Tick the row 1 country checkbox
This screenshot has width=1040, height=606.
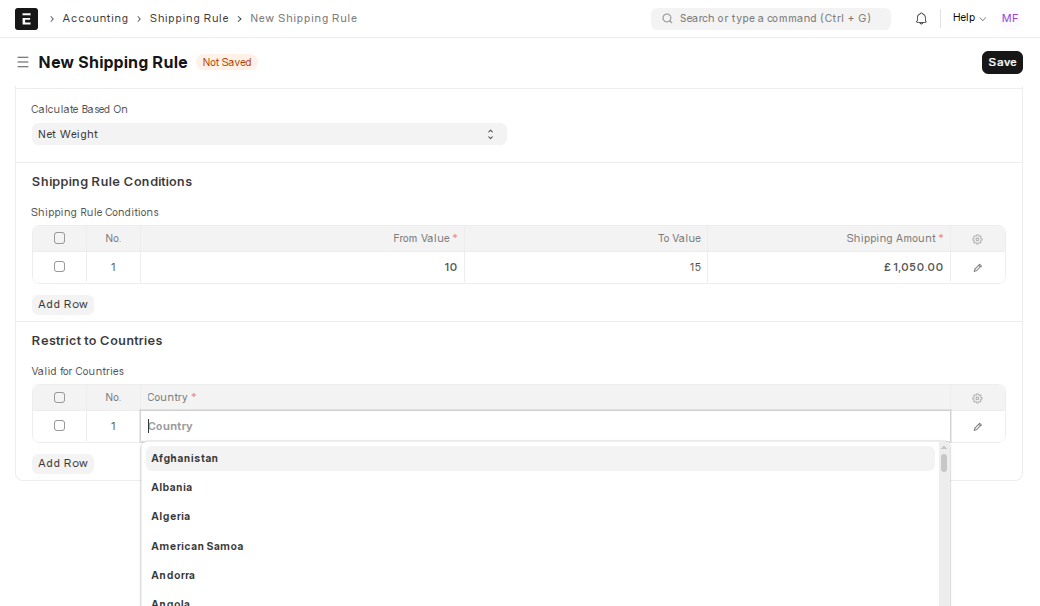[x=59, y=426]
